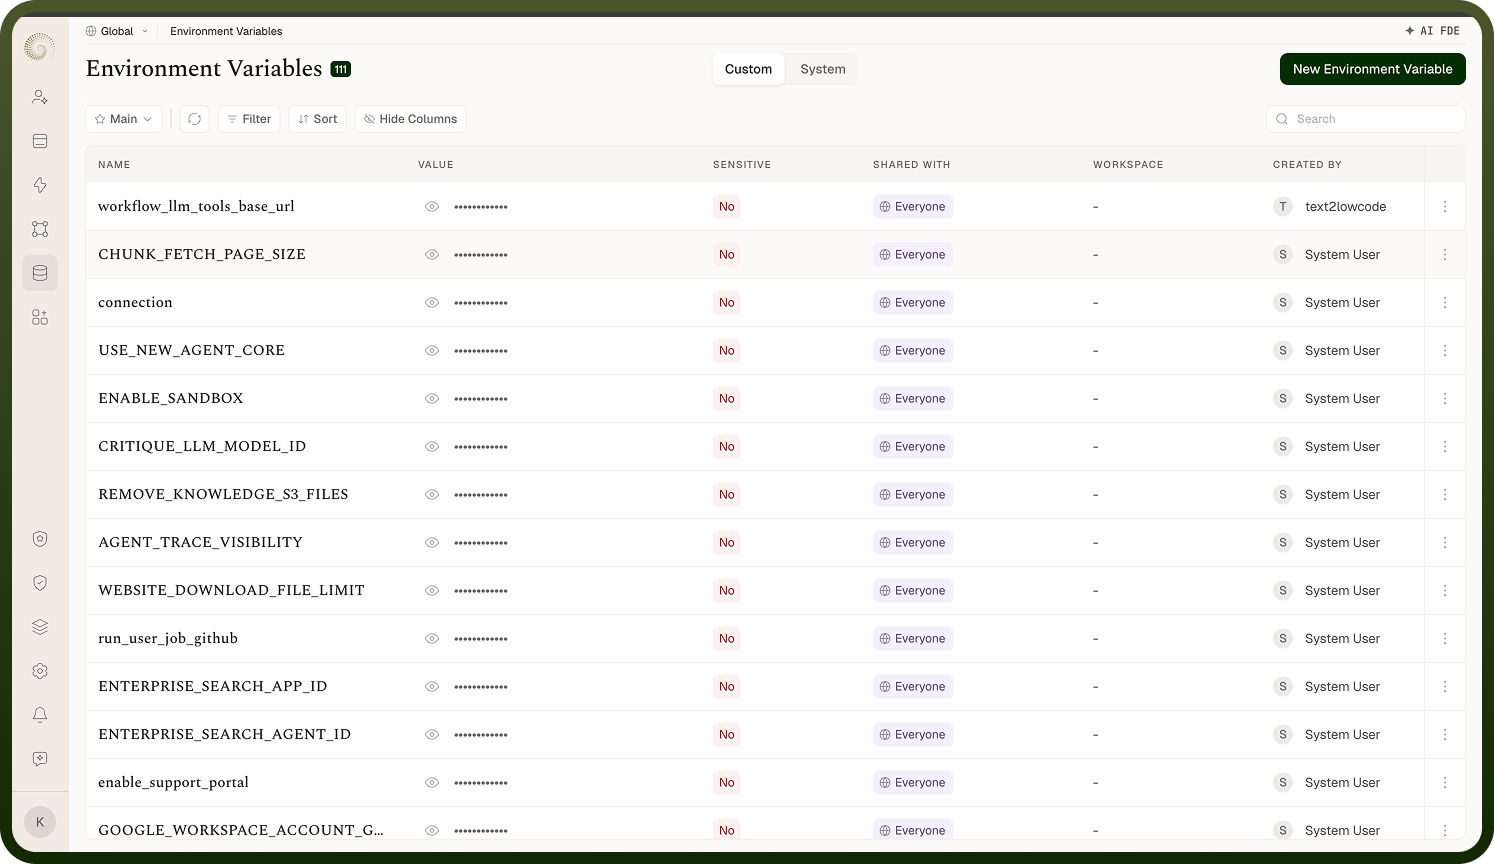Click the Search input field
Screen dimensions: 1494x864
(1366, 119)
